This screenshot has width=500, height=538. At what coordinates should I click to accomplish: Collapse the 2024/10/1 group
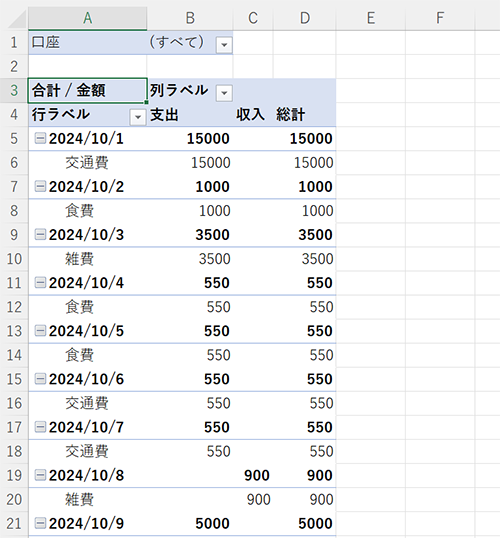coord(40,138)
